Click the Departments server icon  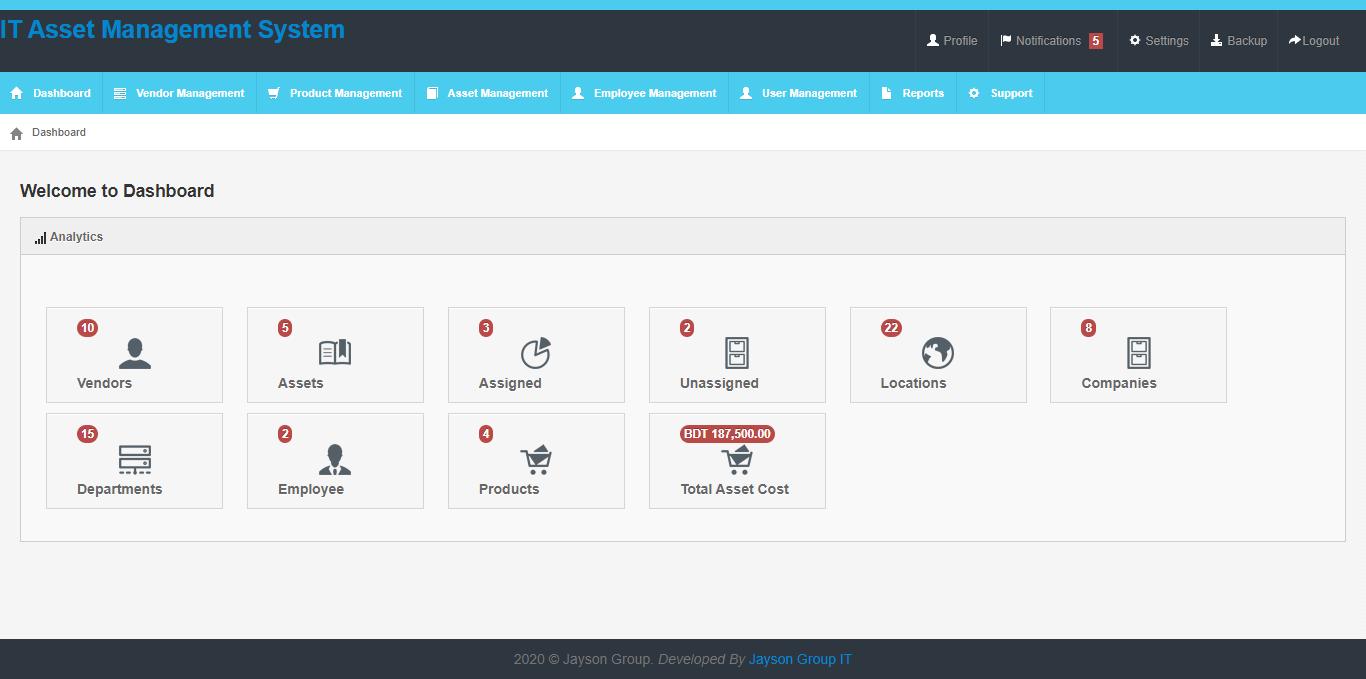134,459
